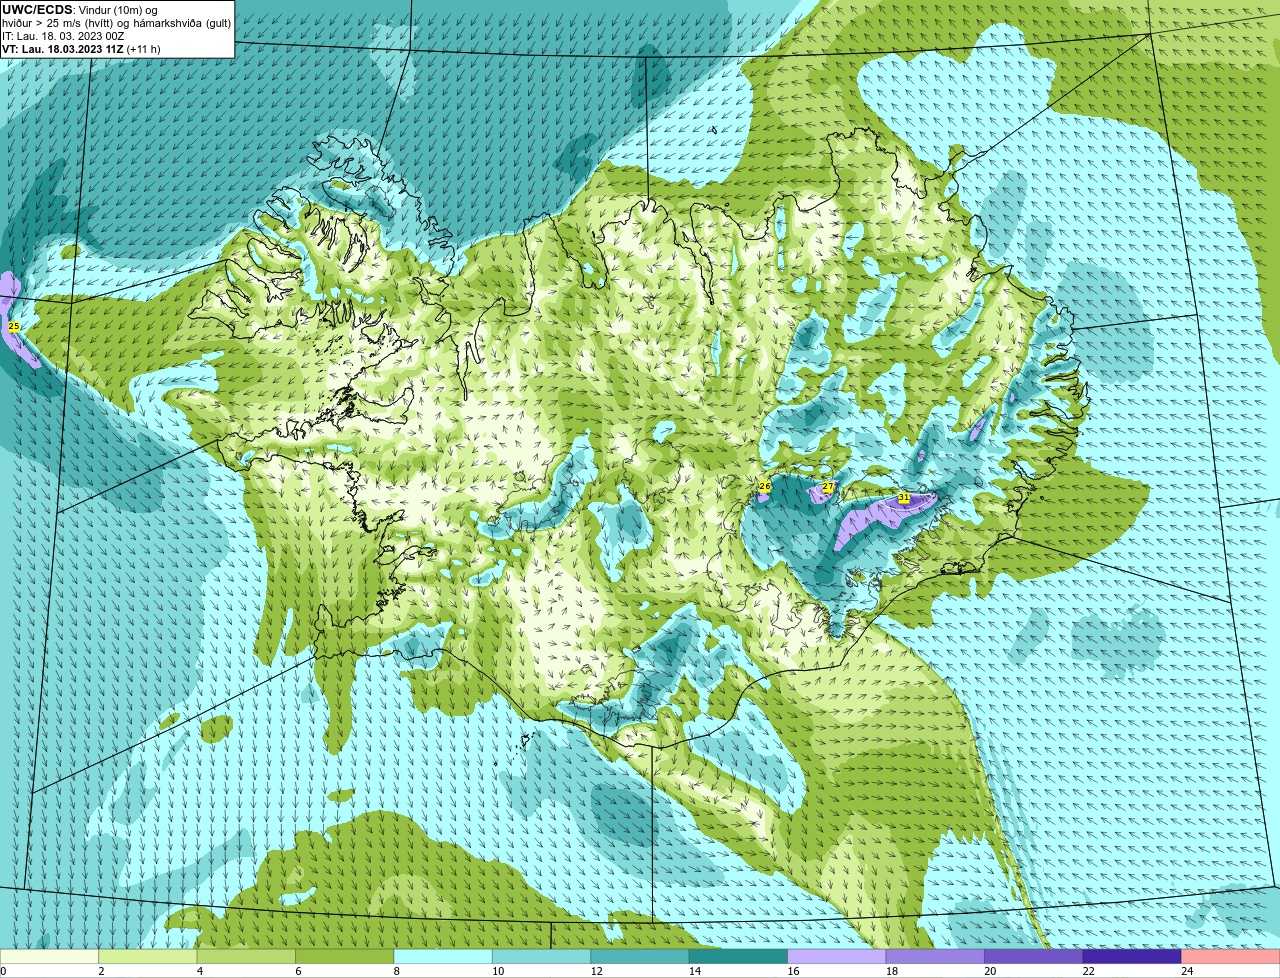Click the 'Vindur (10m) og' text
This screenshot has width=1280, height=978.
pos(118,10)
